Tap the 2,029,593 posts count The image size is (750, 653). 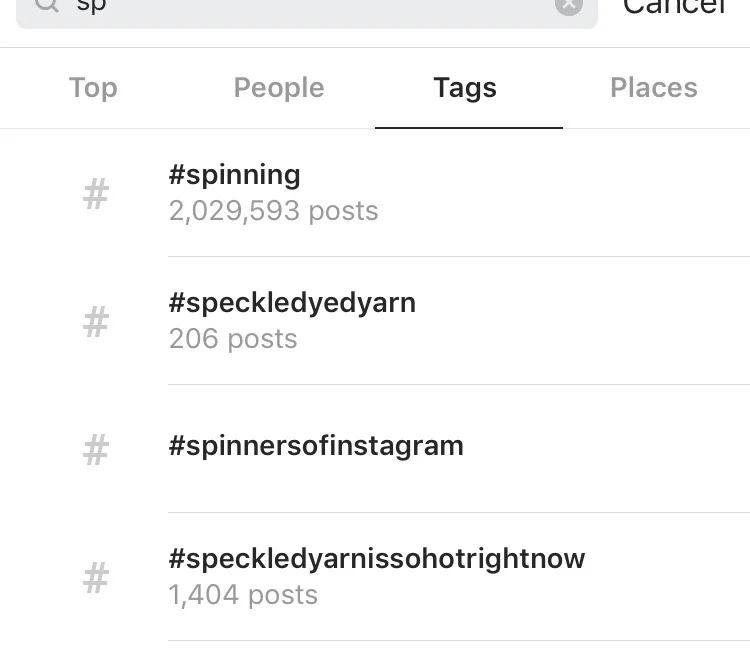[274, 211]
